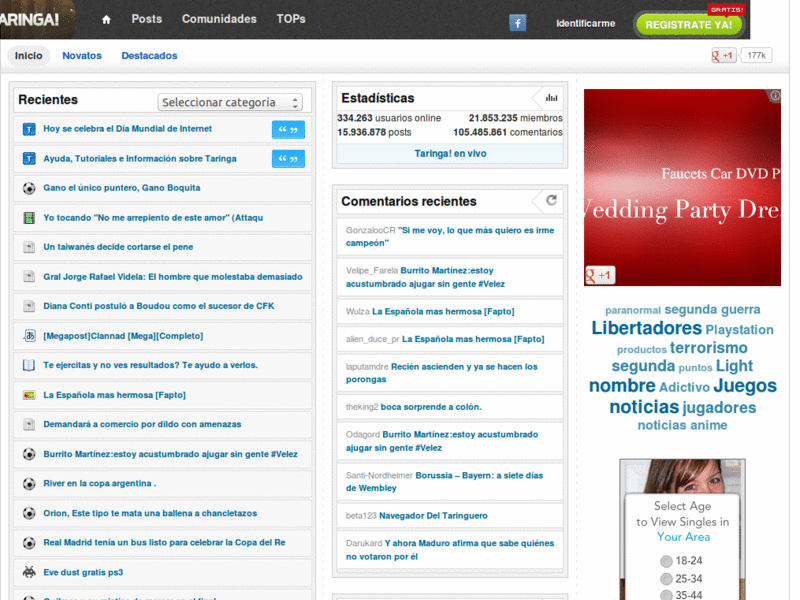Click the icon beside Un taiwanés decide post
800x600 pixels.
(x=29, y=247)
